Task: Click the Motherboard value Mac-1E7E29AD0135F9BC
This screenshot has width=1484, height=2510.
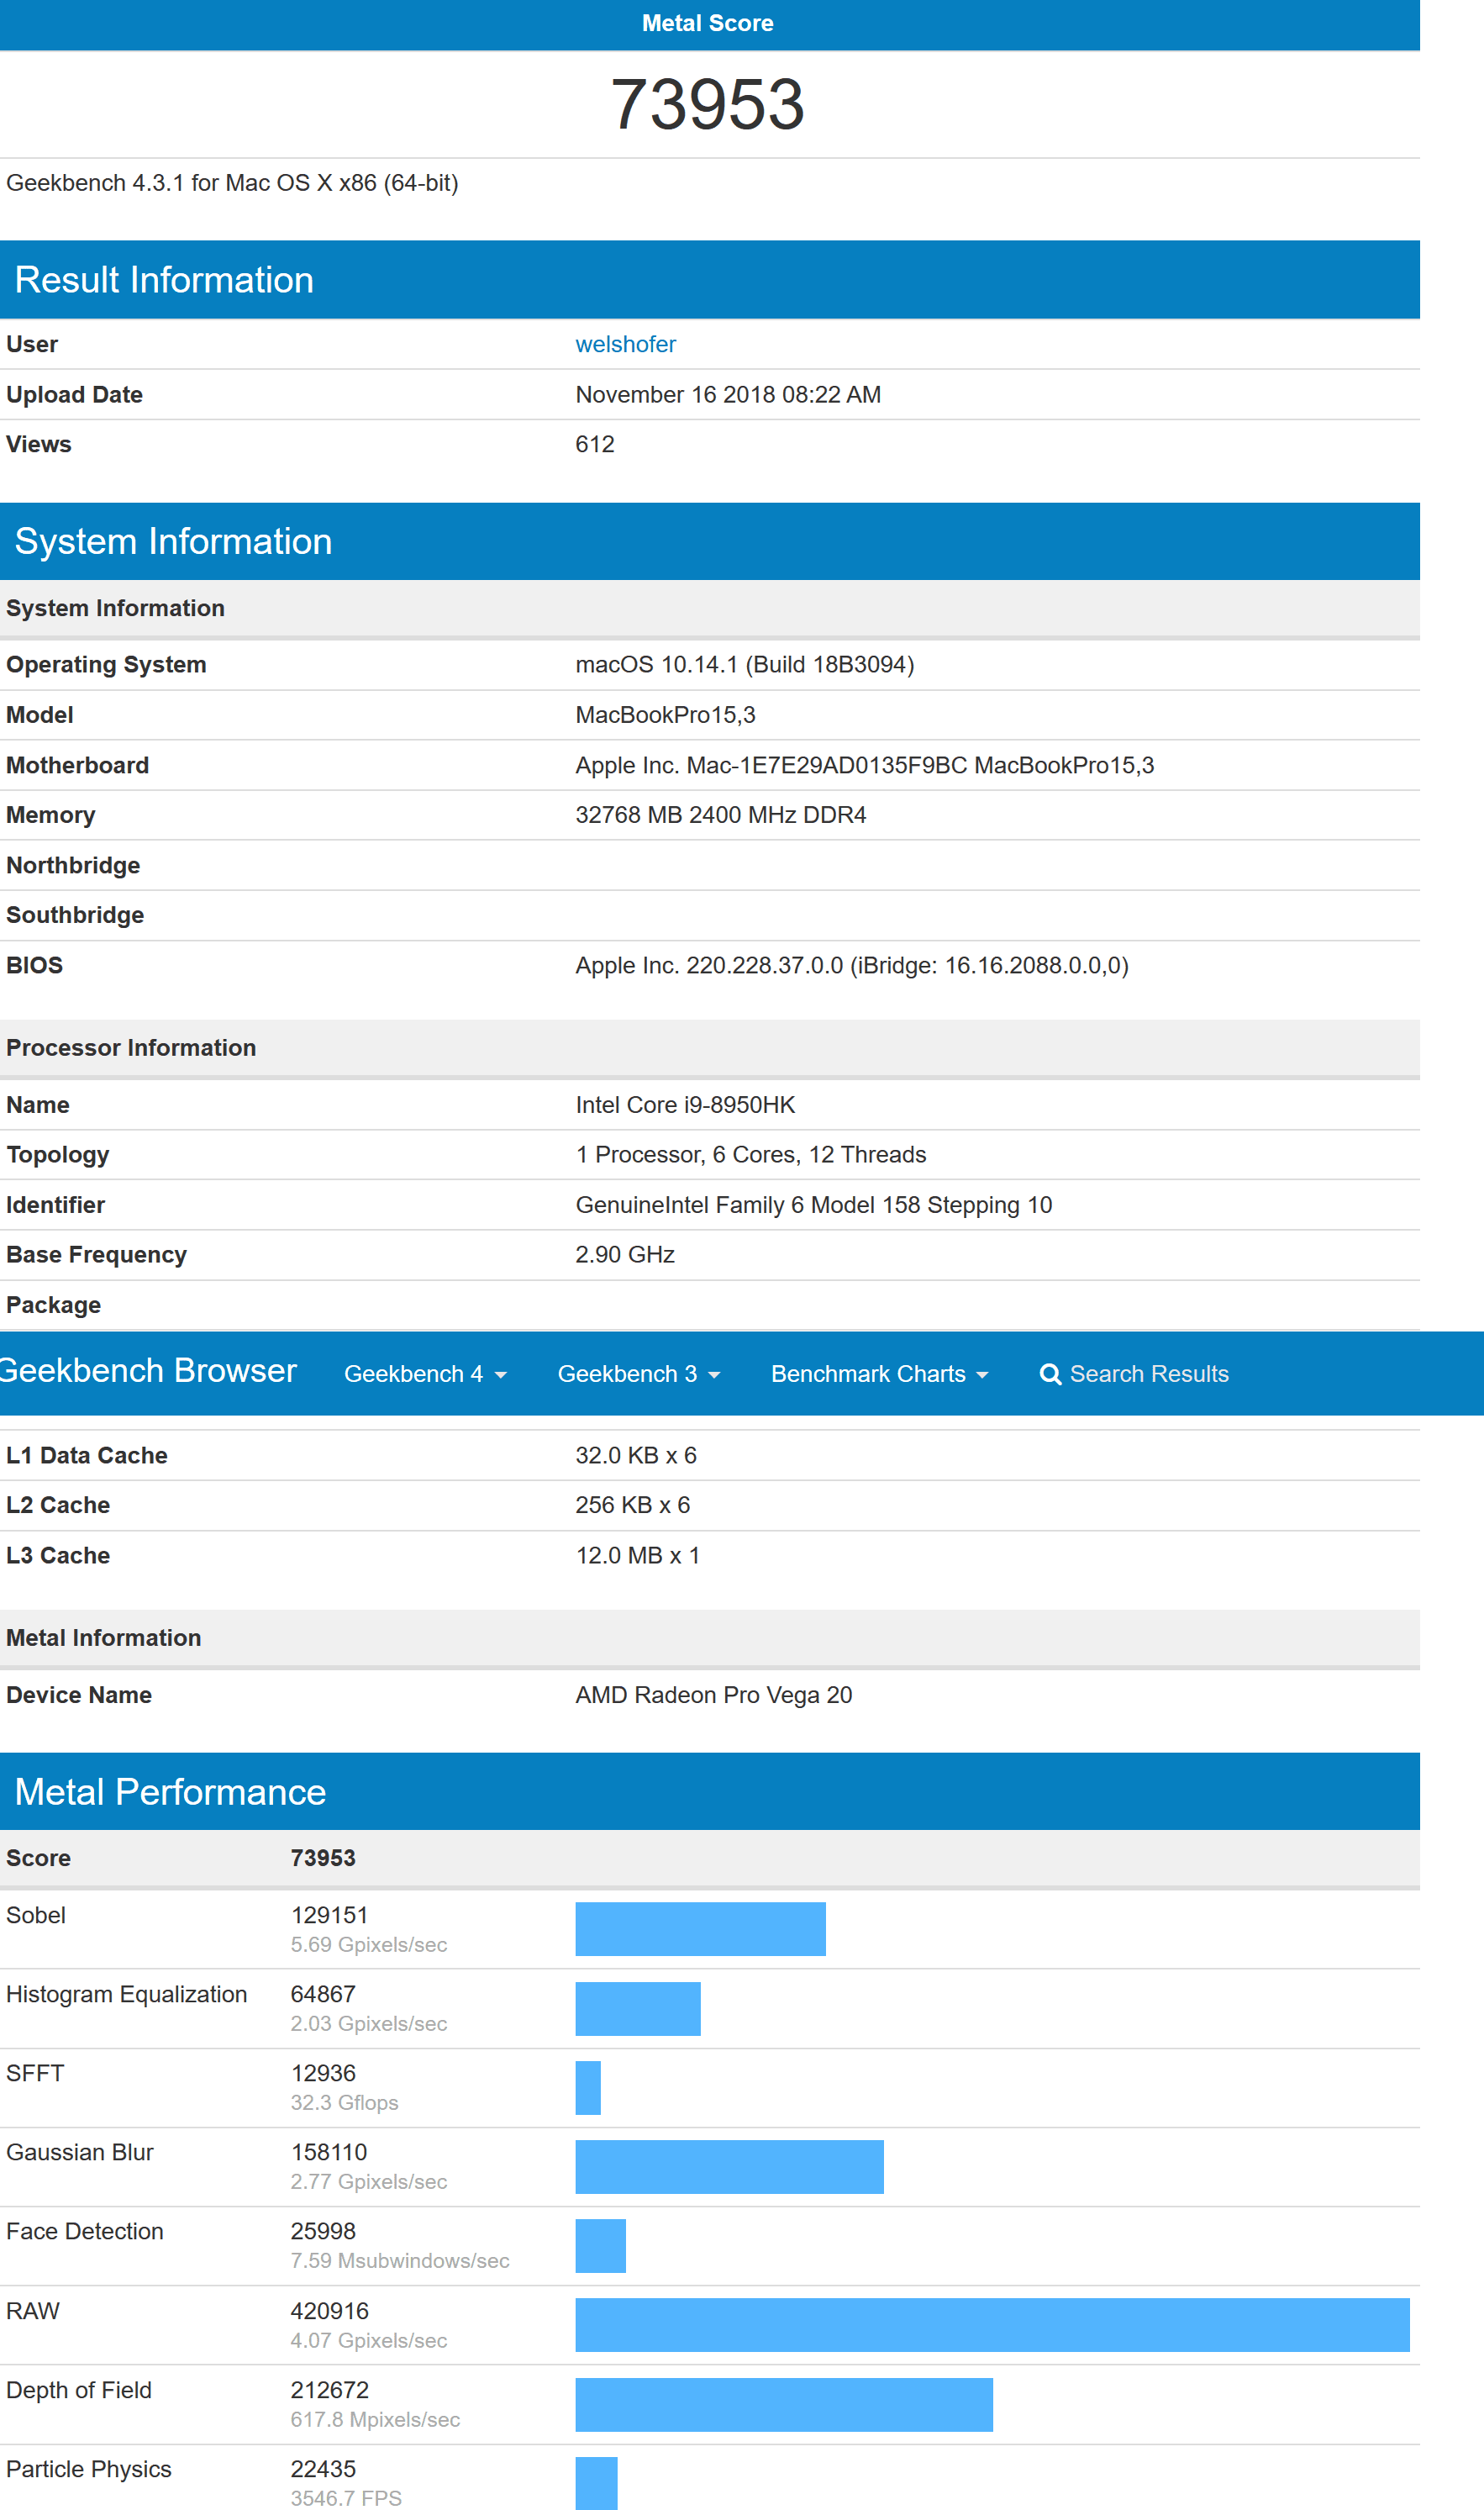Action: click(865, 765)
